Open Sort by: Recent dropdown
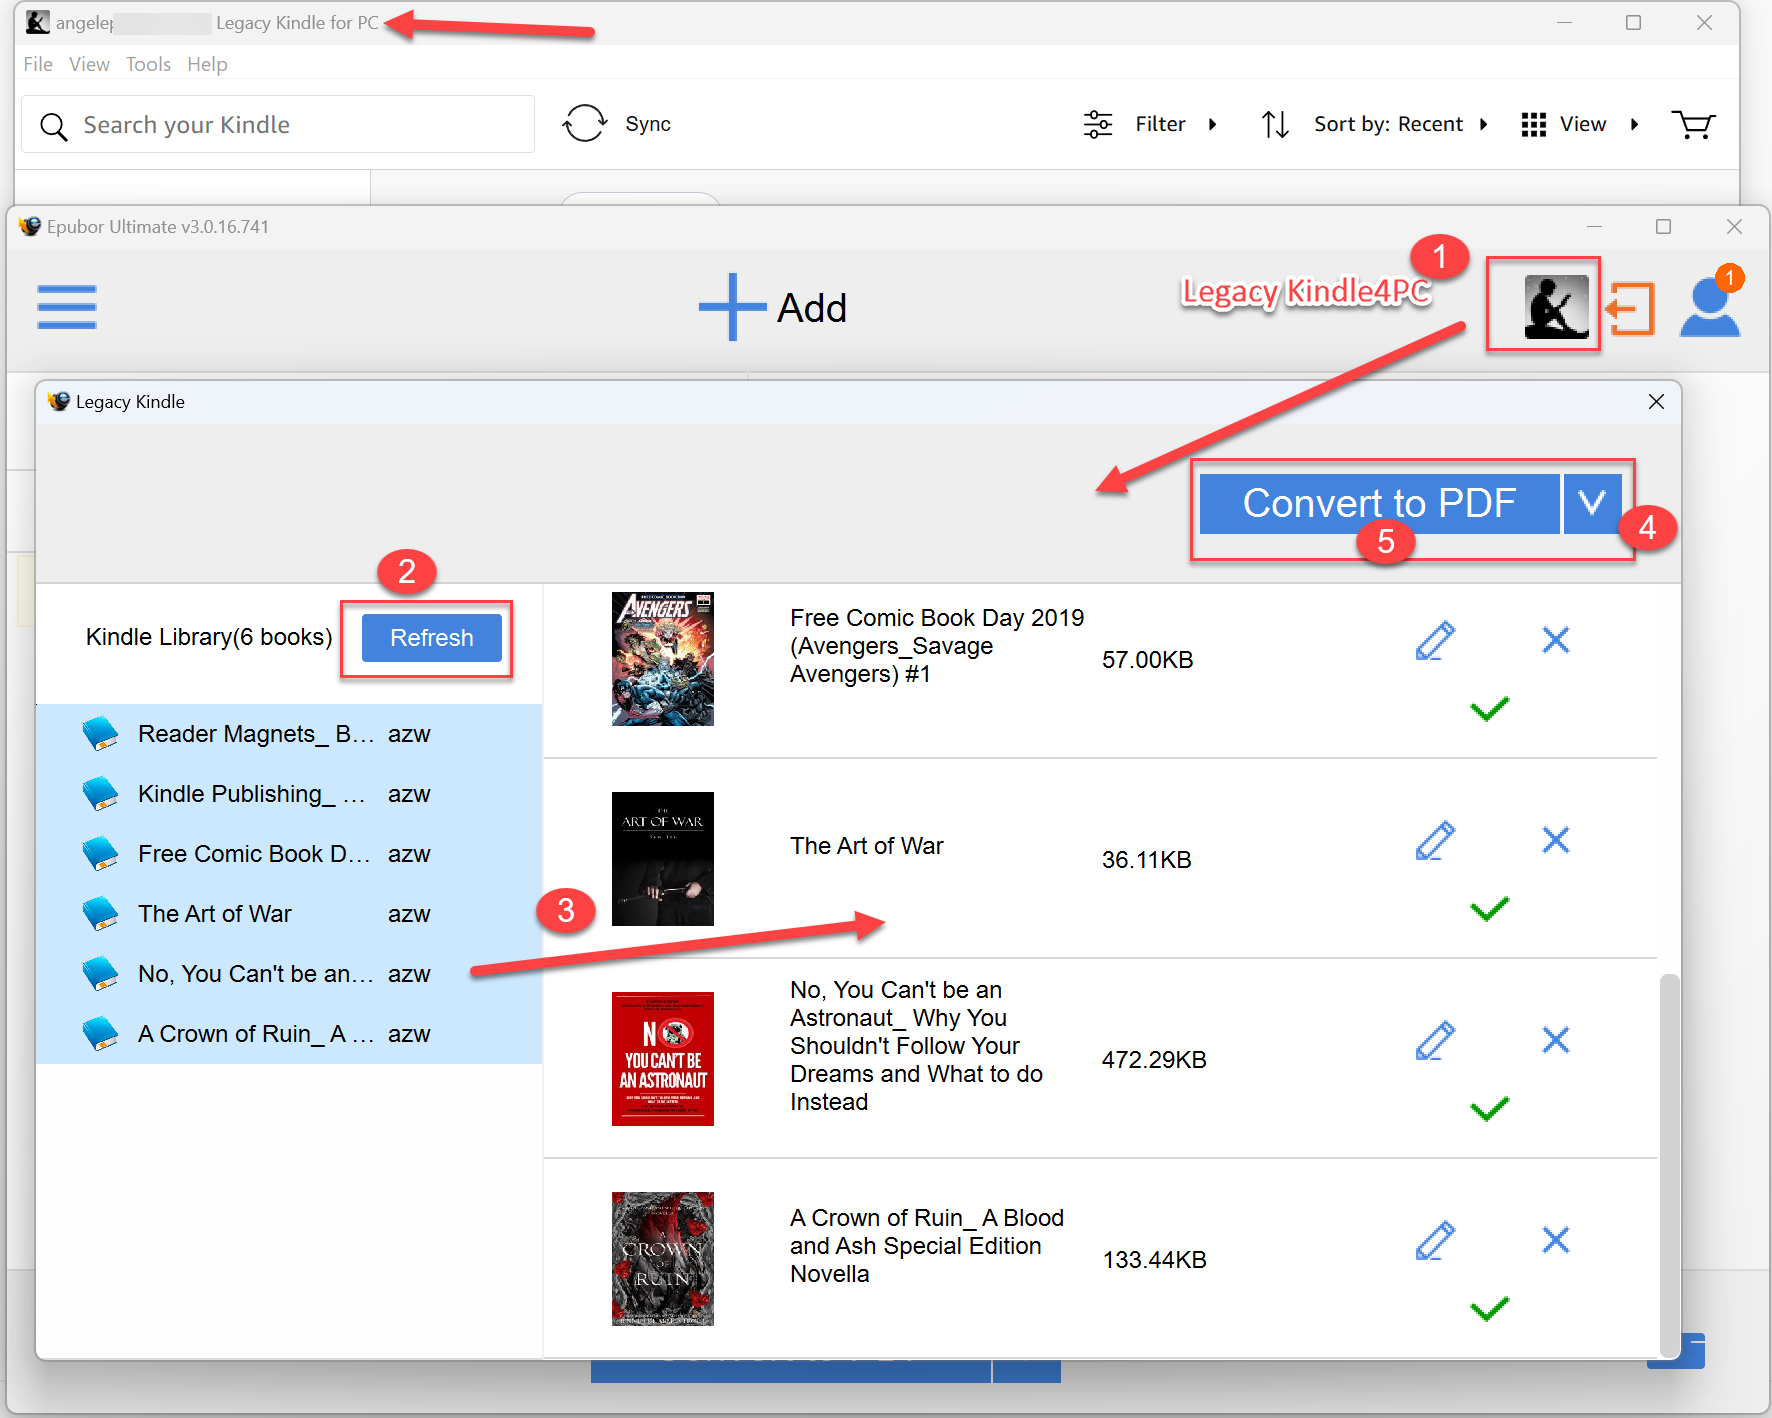1772x1418 pixels. click(x=1375, y=124)
